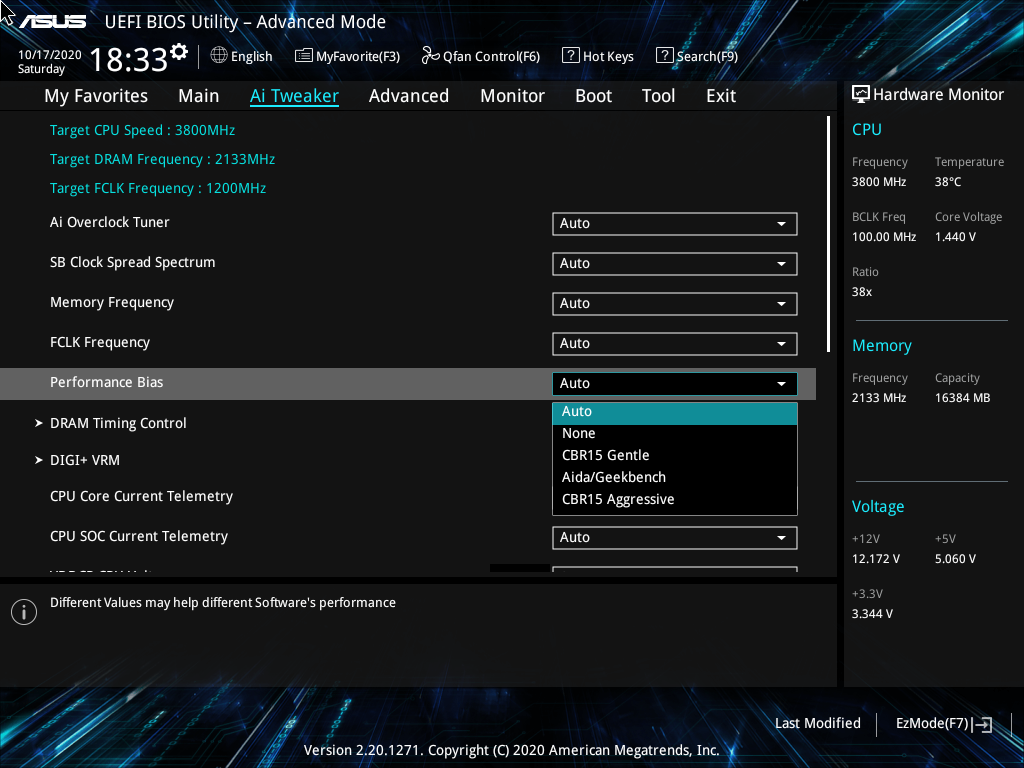Click the info icon beside help text
1024x768 pixels.
pyautogui.click(x=24, y=612)
